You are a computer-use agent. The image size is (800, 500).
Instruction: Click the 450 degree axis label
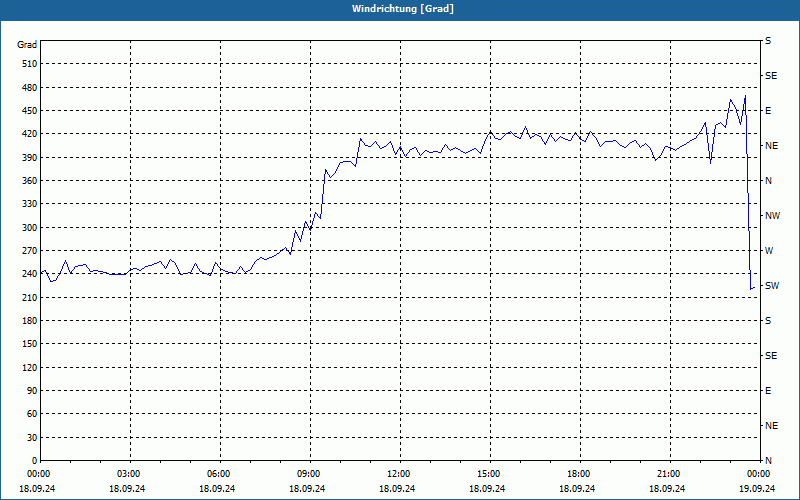[30, 111]
